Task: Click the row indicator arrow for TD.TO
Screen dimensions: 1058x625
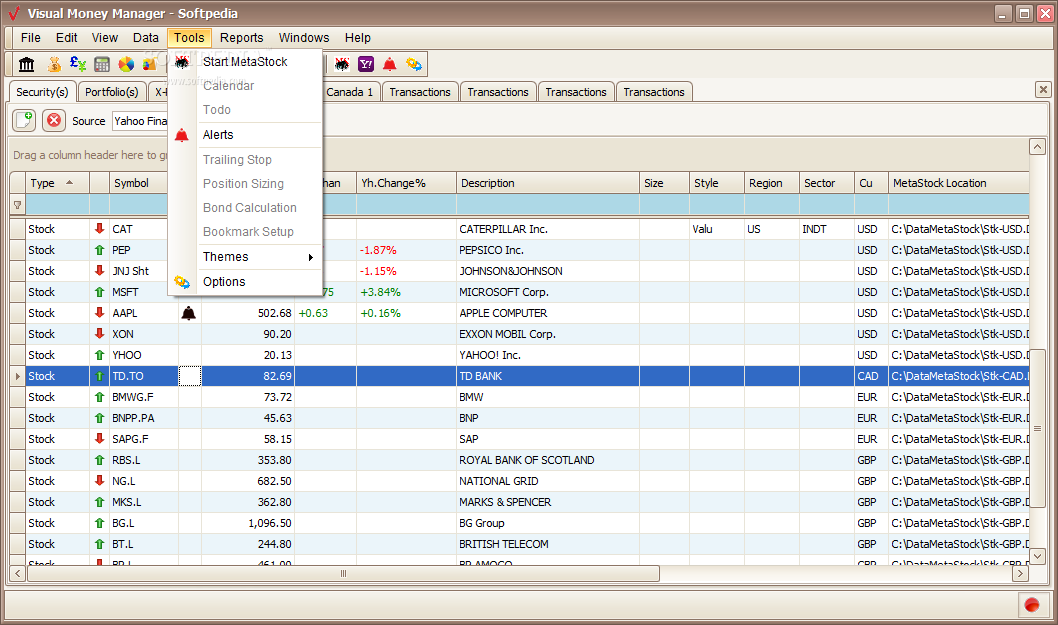Action: 18,376
